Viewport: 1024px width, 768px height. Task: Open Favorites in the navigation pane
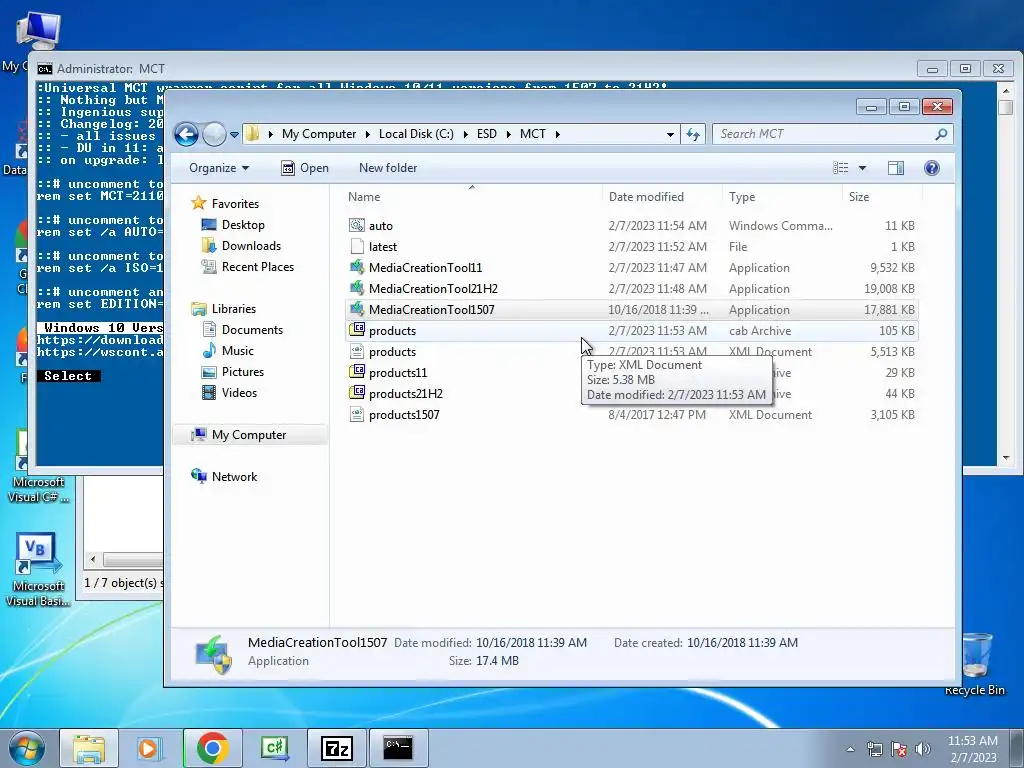pyautogui.click(x=235, y=204)
